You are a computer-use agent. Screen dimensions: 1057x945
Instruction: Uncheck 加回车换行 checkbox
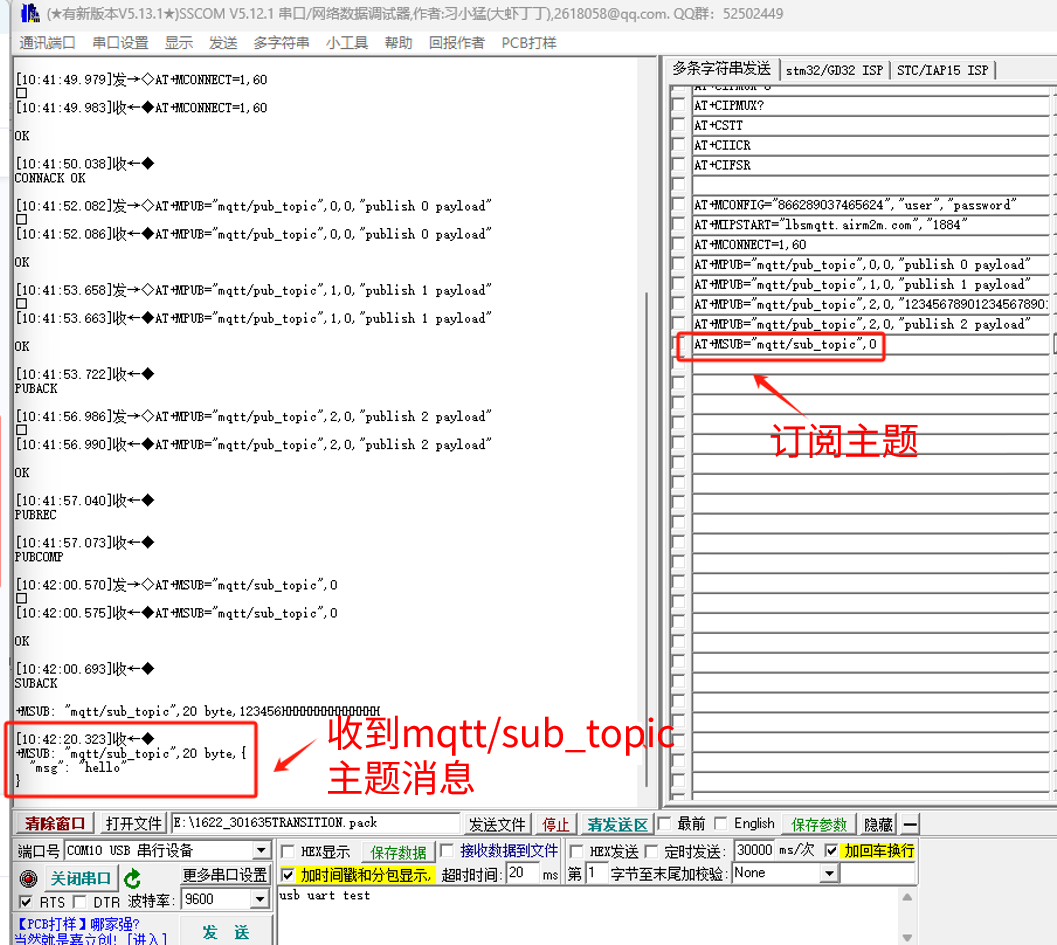tap(832, 851)
